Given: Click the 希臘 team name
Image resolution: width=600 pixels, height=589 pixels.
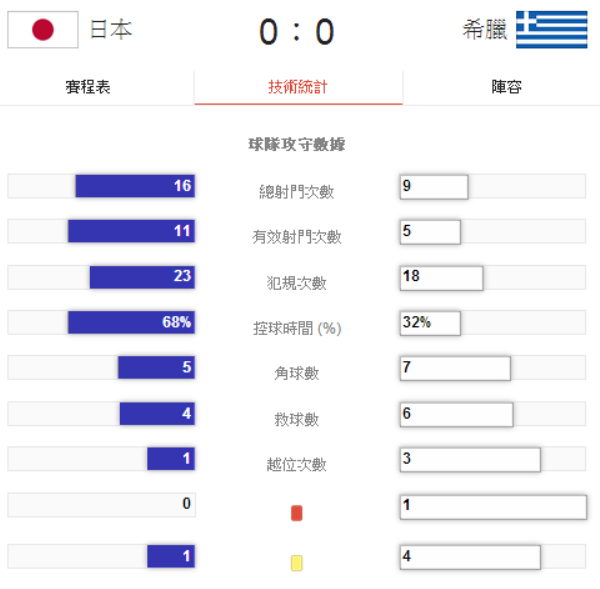Looking at the screenshot, I should [x=484, y=30].
